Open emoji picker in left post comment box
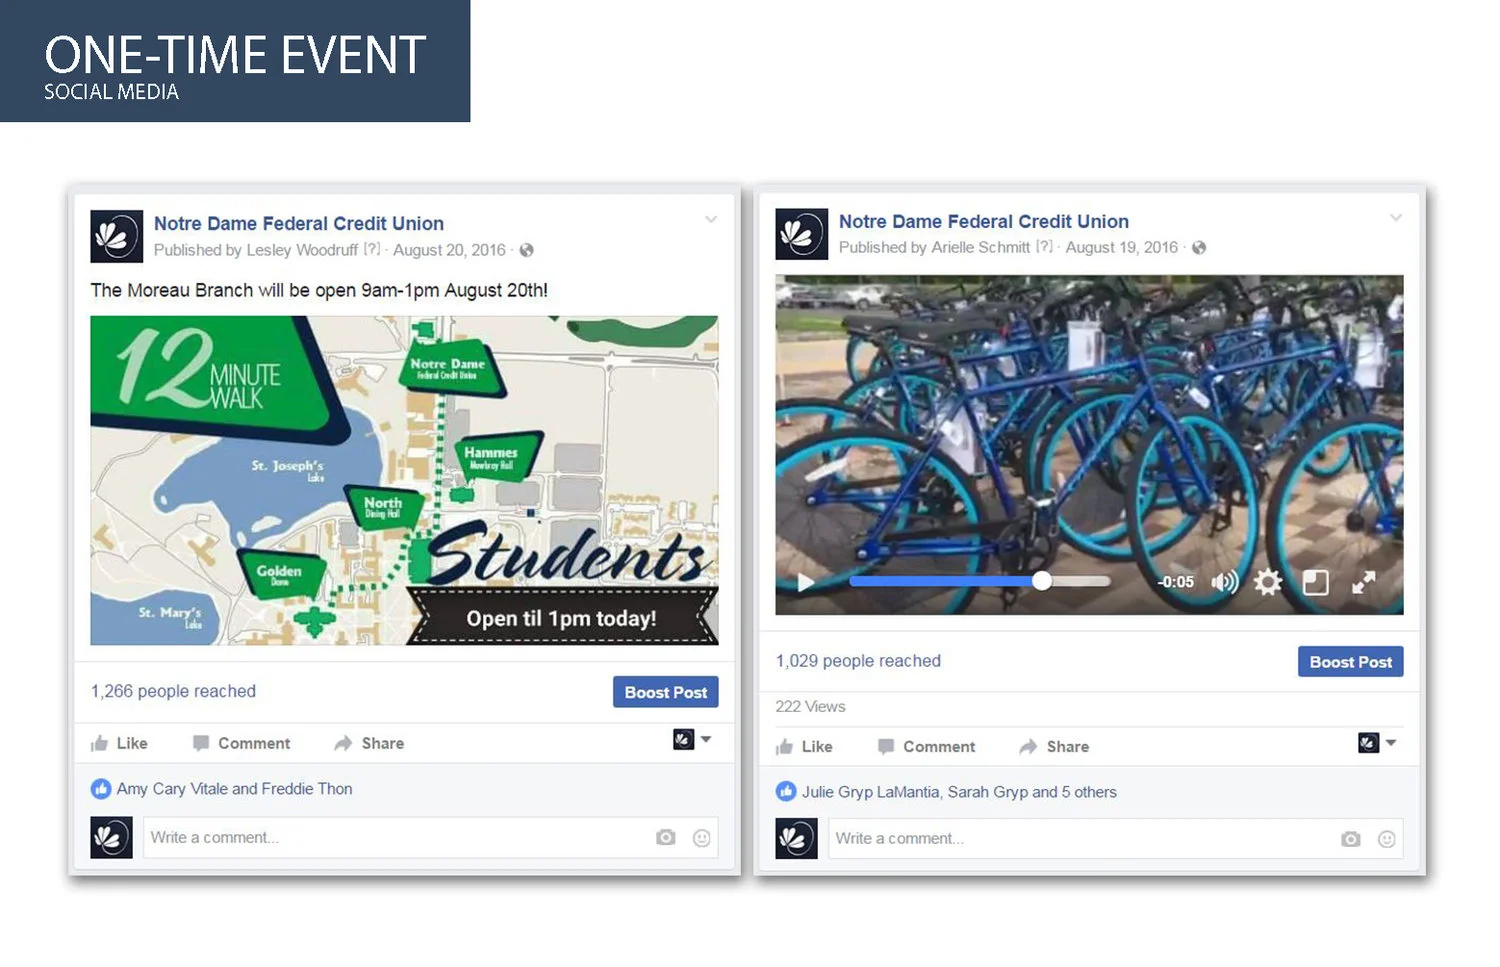The width and height of the screenshot is (1500, 967). pyautogui.click(x=702, y=838)
